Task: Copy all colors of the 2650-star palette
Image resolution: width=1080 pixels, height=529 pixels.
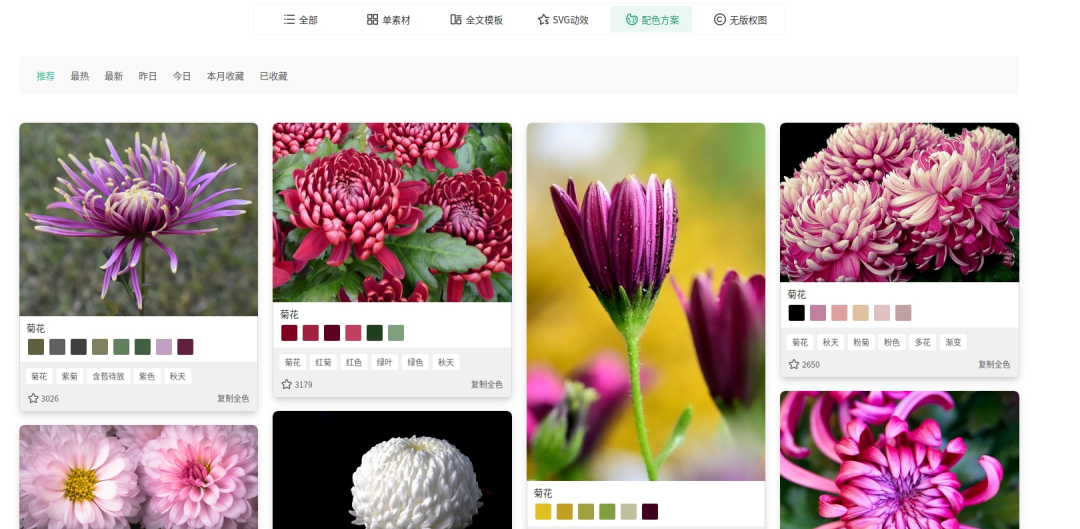Action: click(x=994, y=364)
